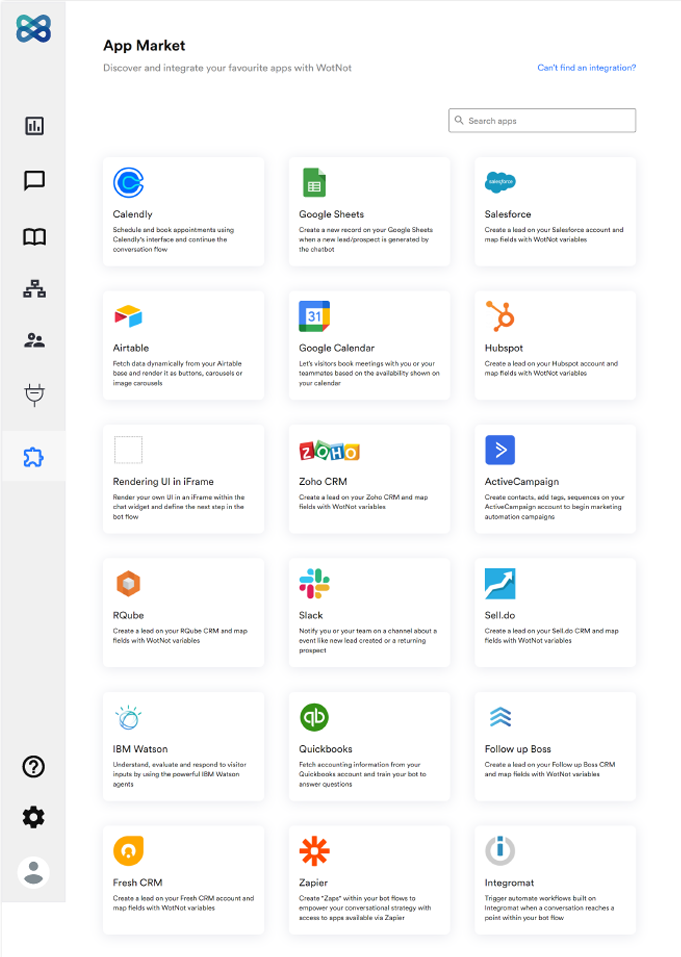Click the Sell.do arrow logo
This screenshot has height=957, width=681.
[x=500, y=583]
